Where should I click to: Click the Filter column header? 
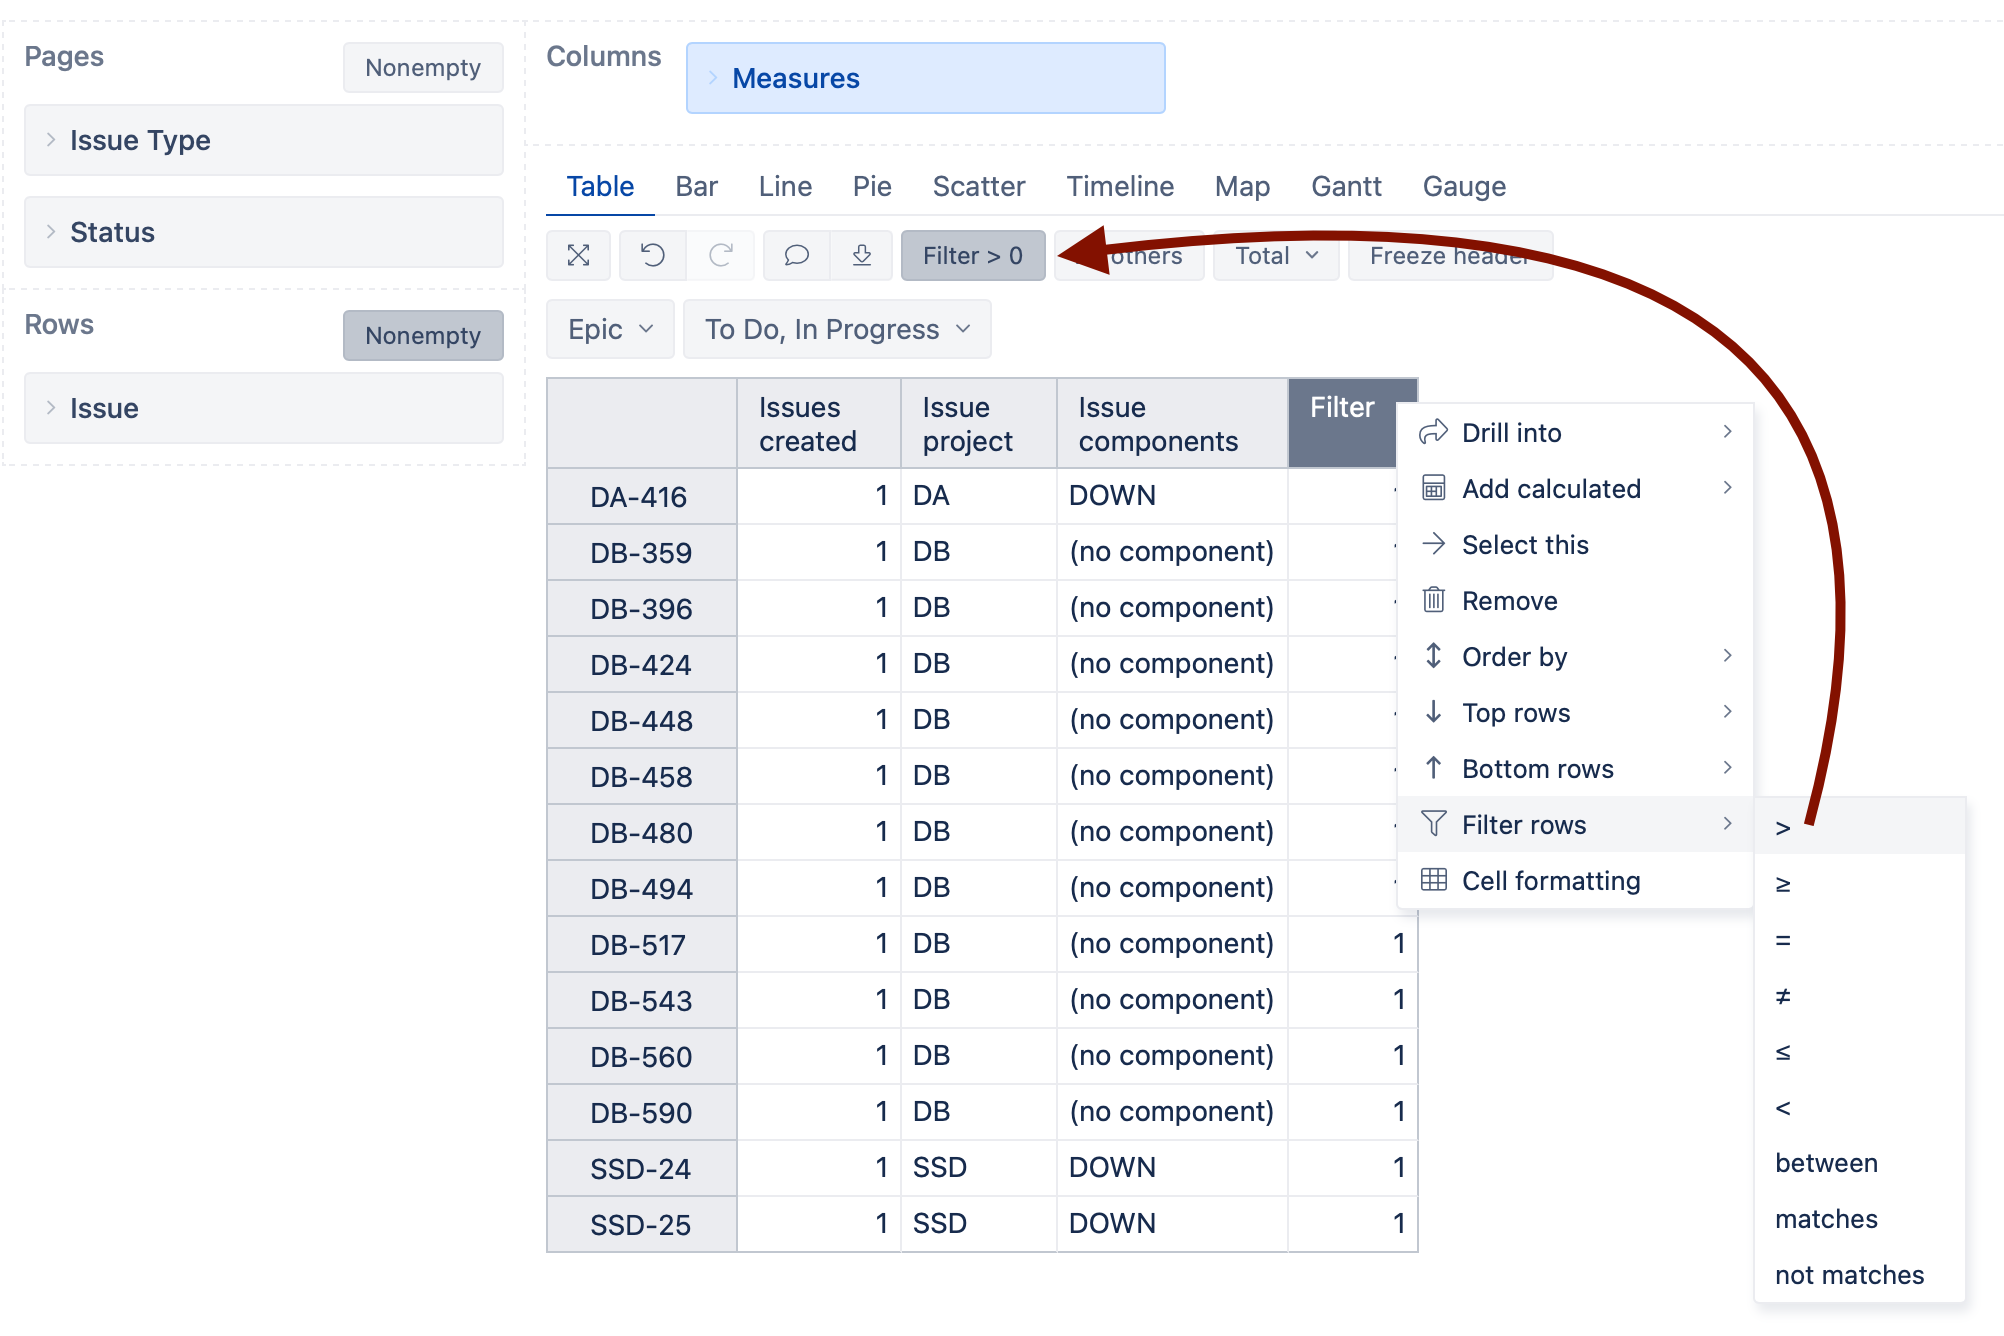tap(1342, 423)
